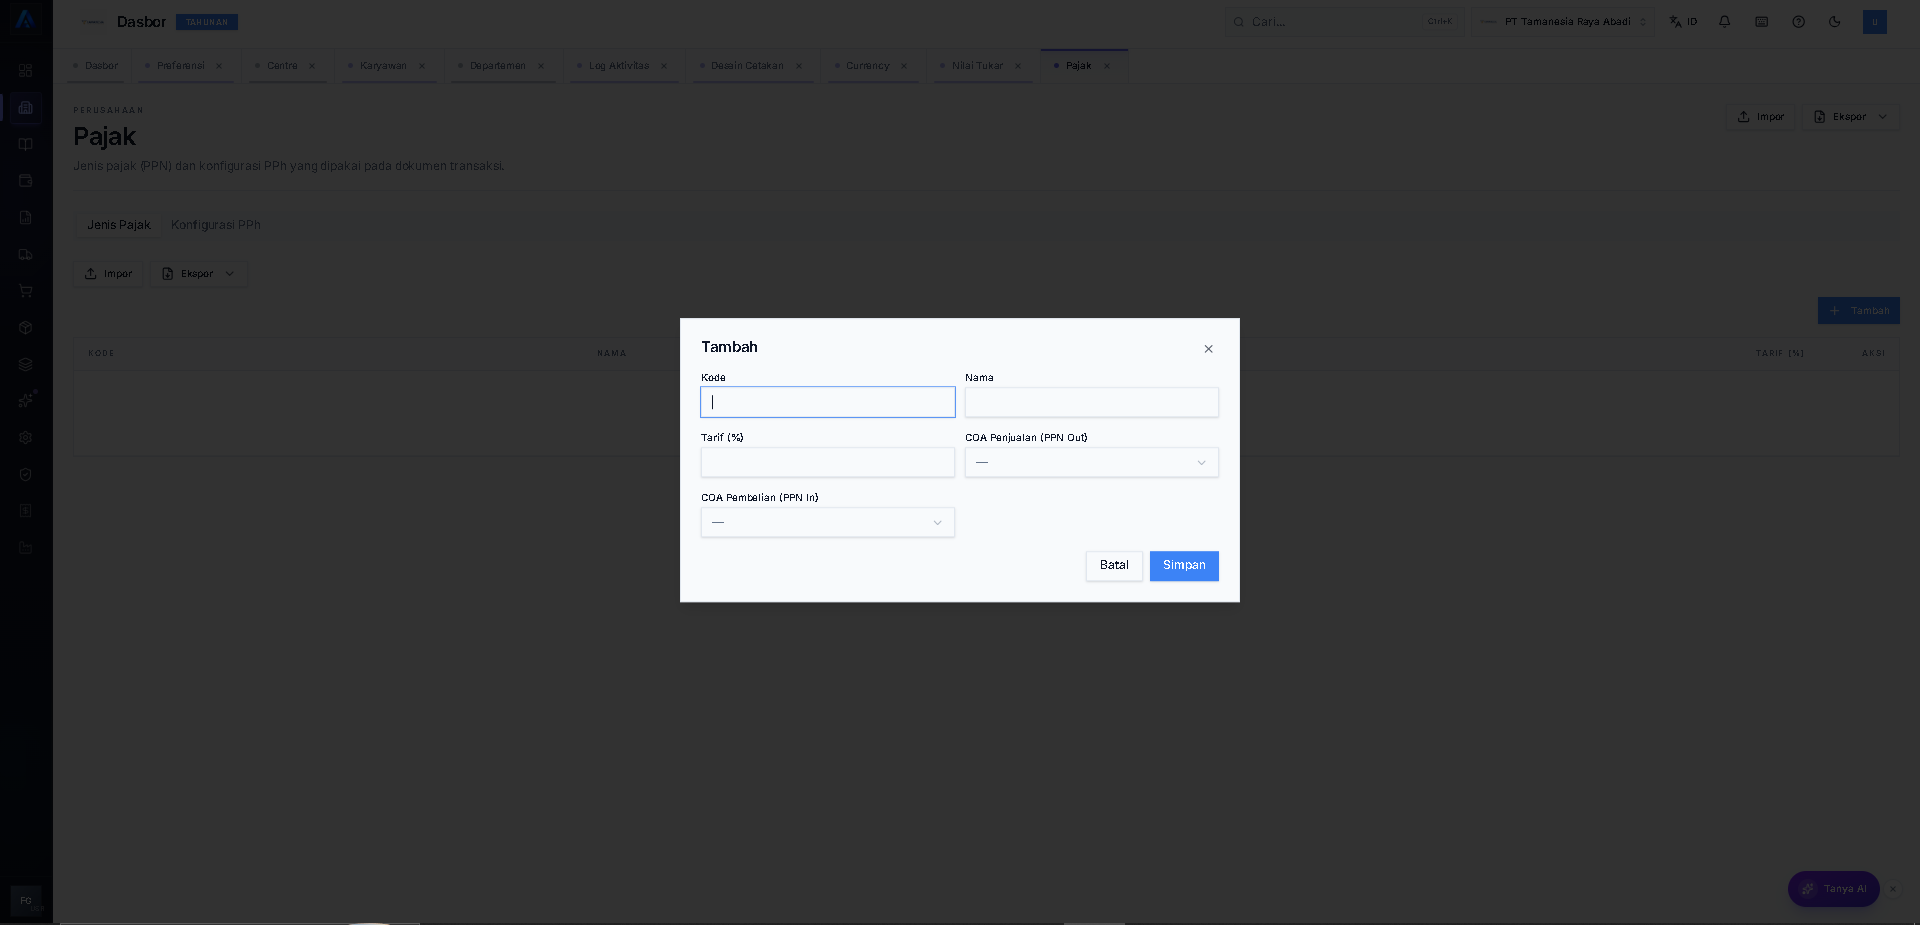1920x925 pixels.
Task: Open the book icon in sidebar
Action: point(26,144)
